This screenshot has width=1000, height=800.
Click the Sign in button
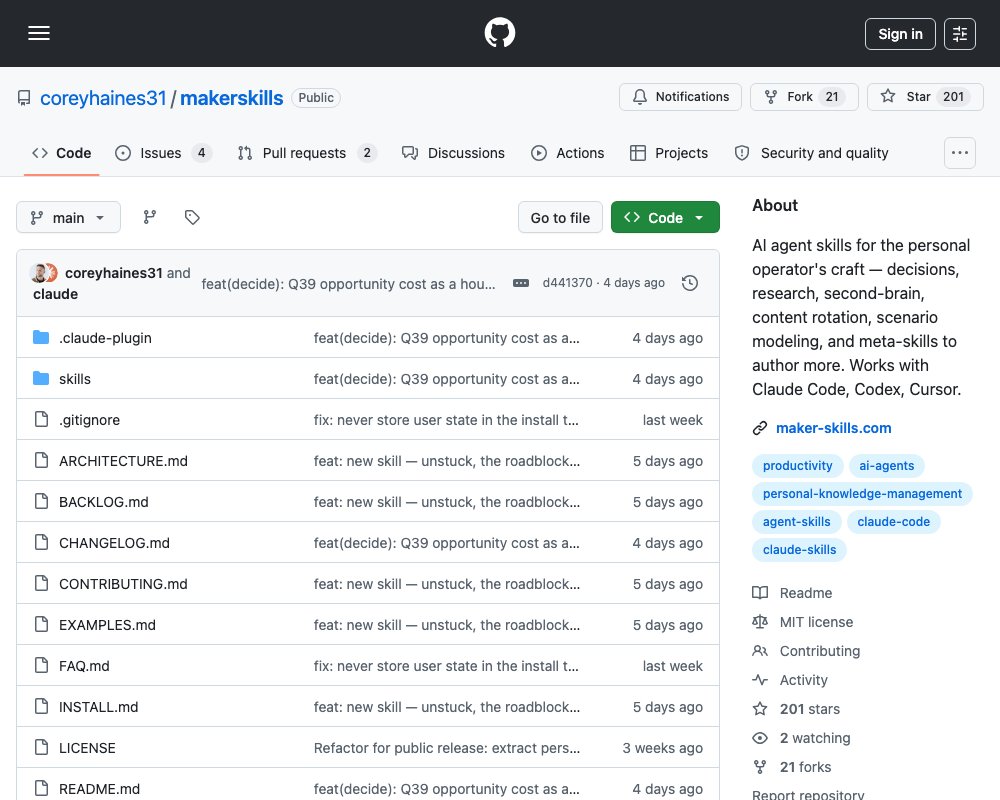(900, 34)
